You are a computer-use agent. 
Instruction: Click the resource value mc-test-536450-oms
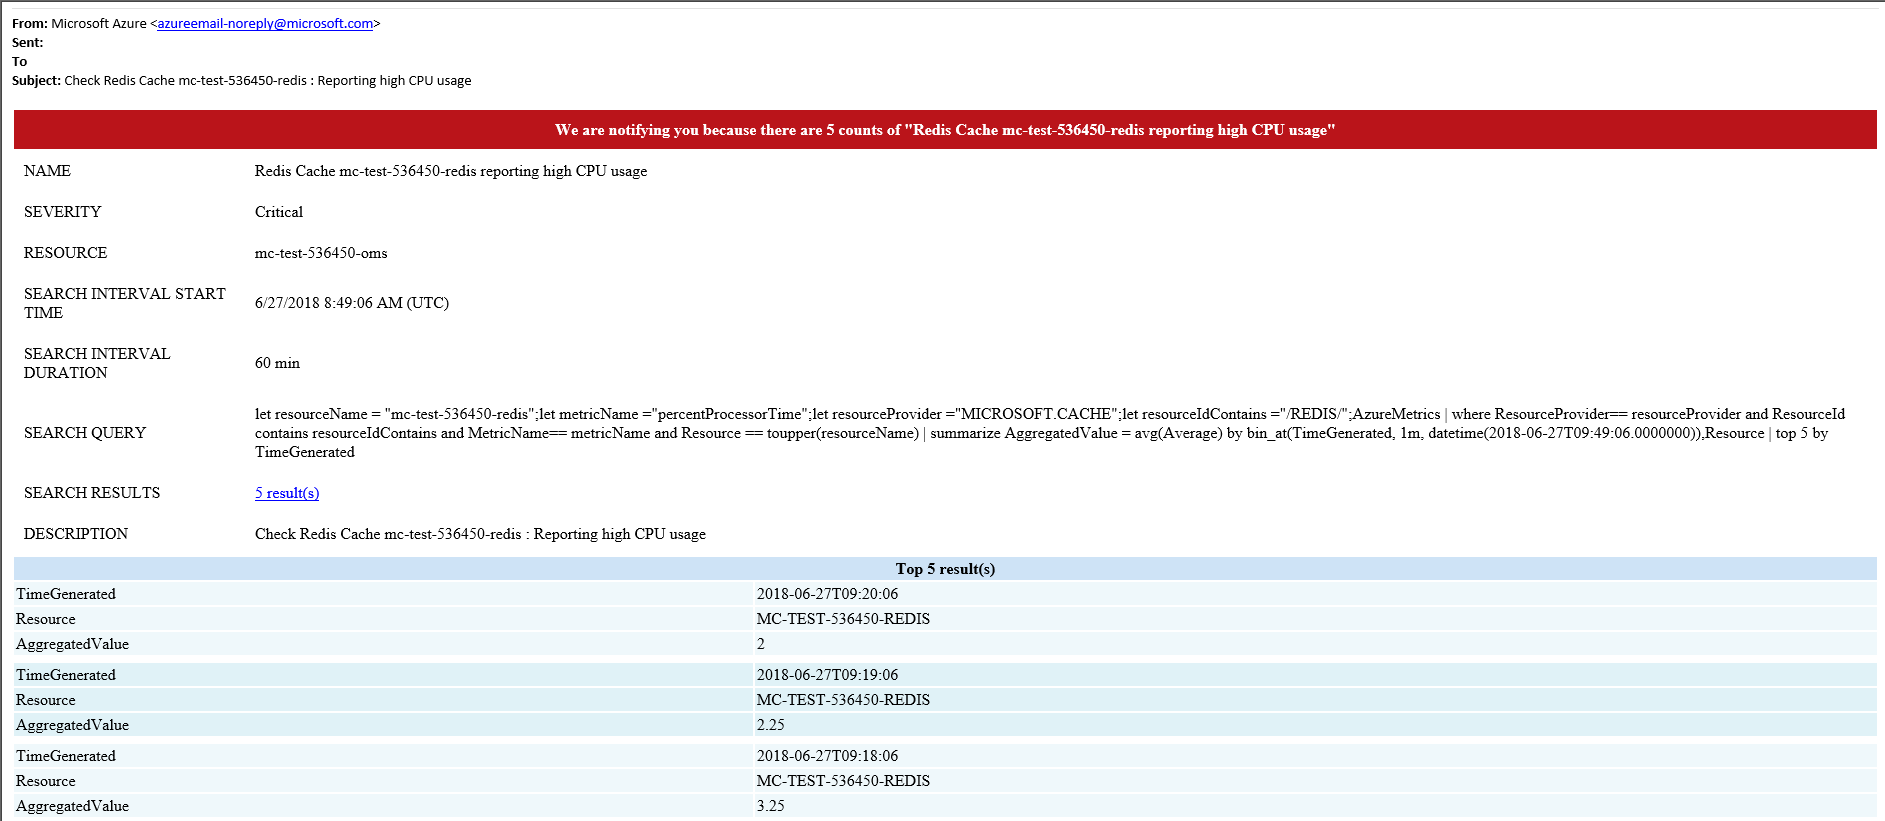tap(321, 253)
